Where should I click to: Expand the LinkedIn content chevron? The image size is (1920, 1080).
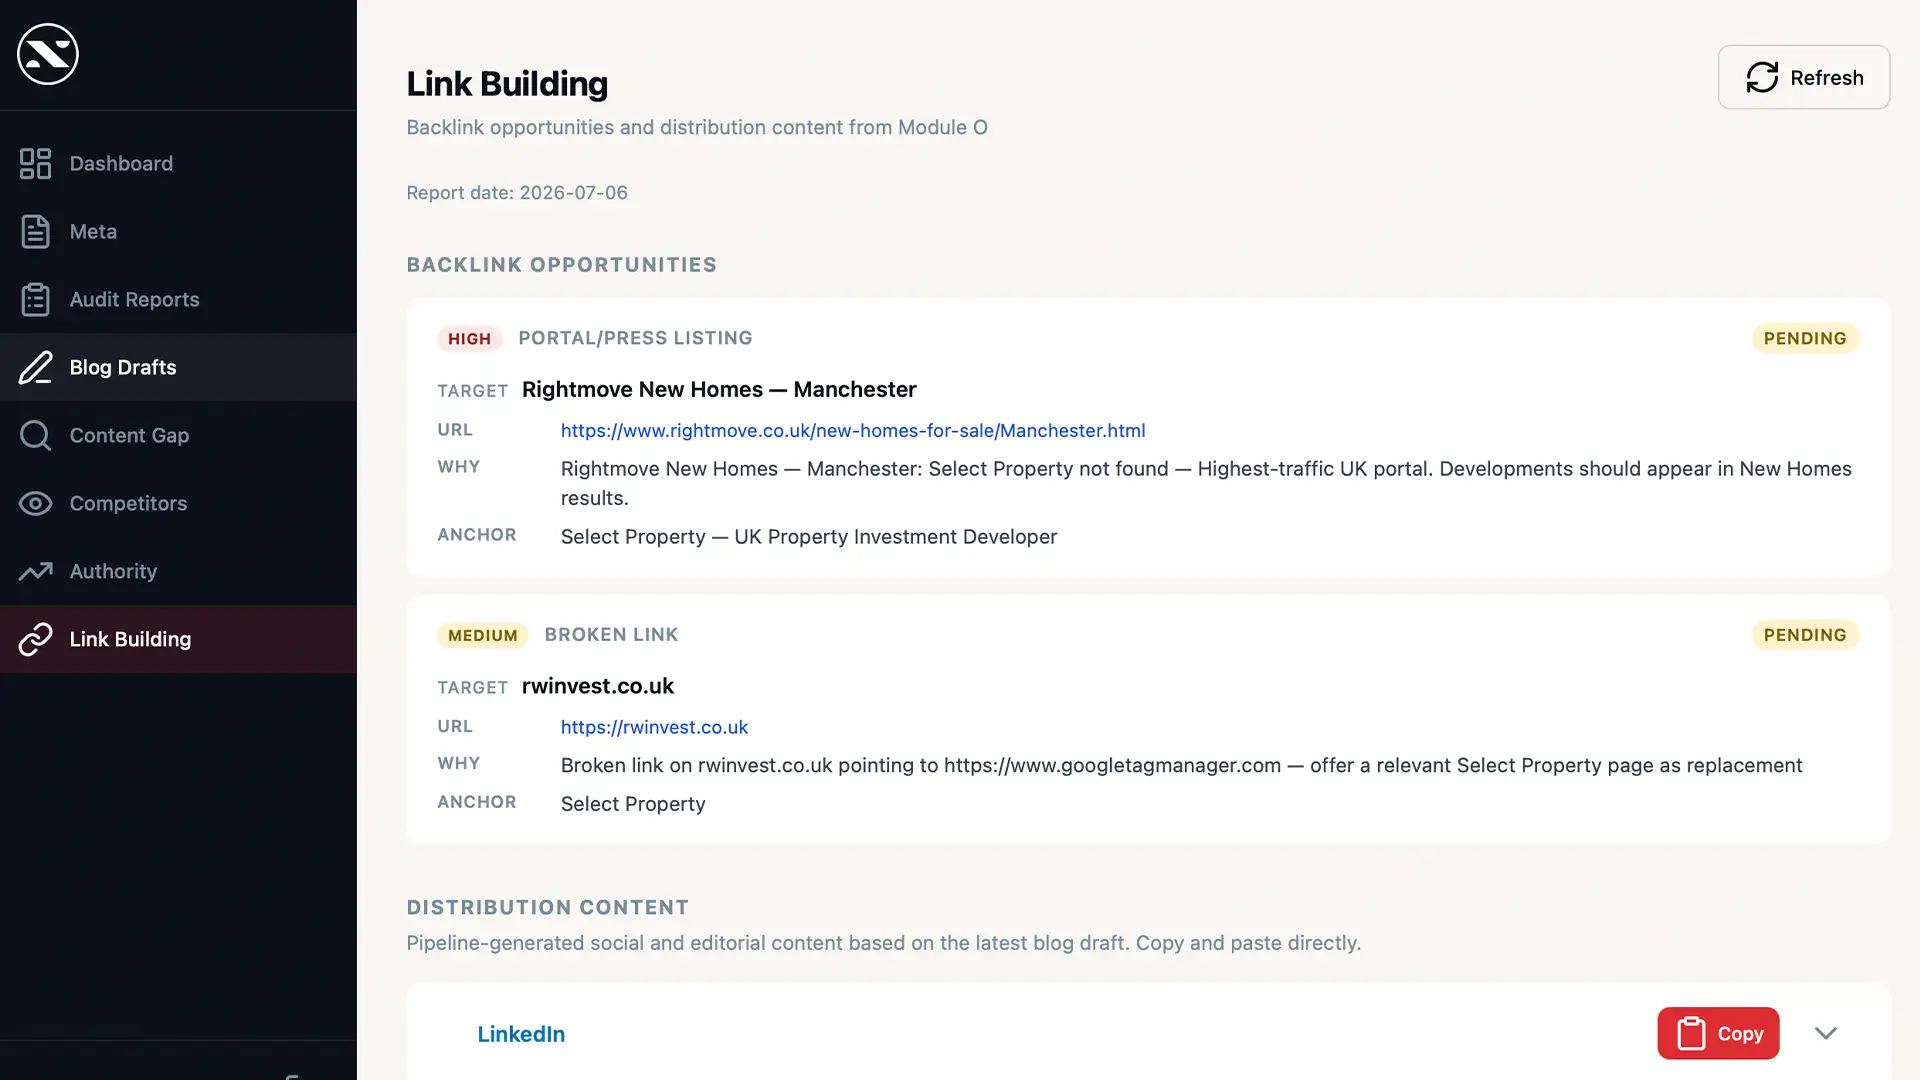(x=1826, y=1033)
